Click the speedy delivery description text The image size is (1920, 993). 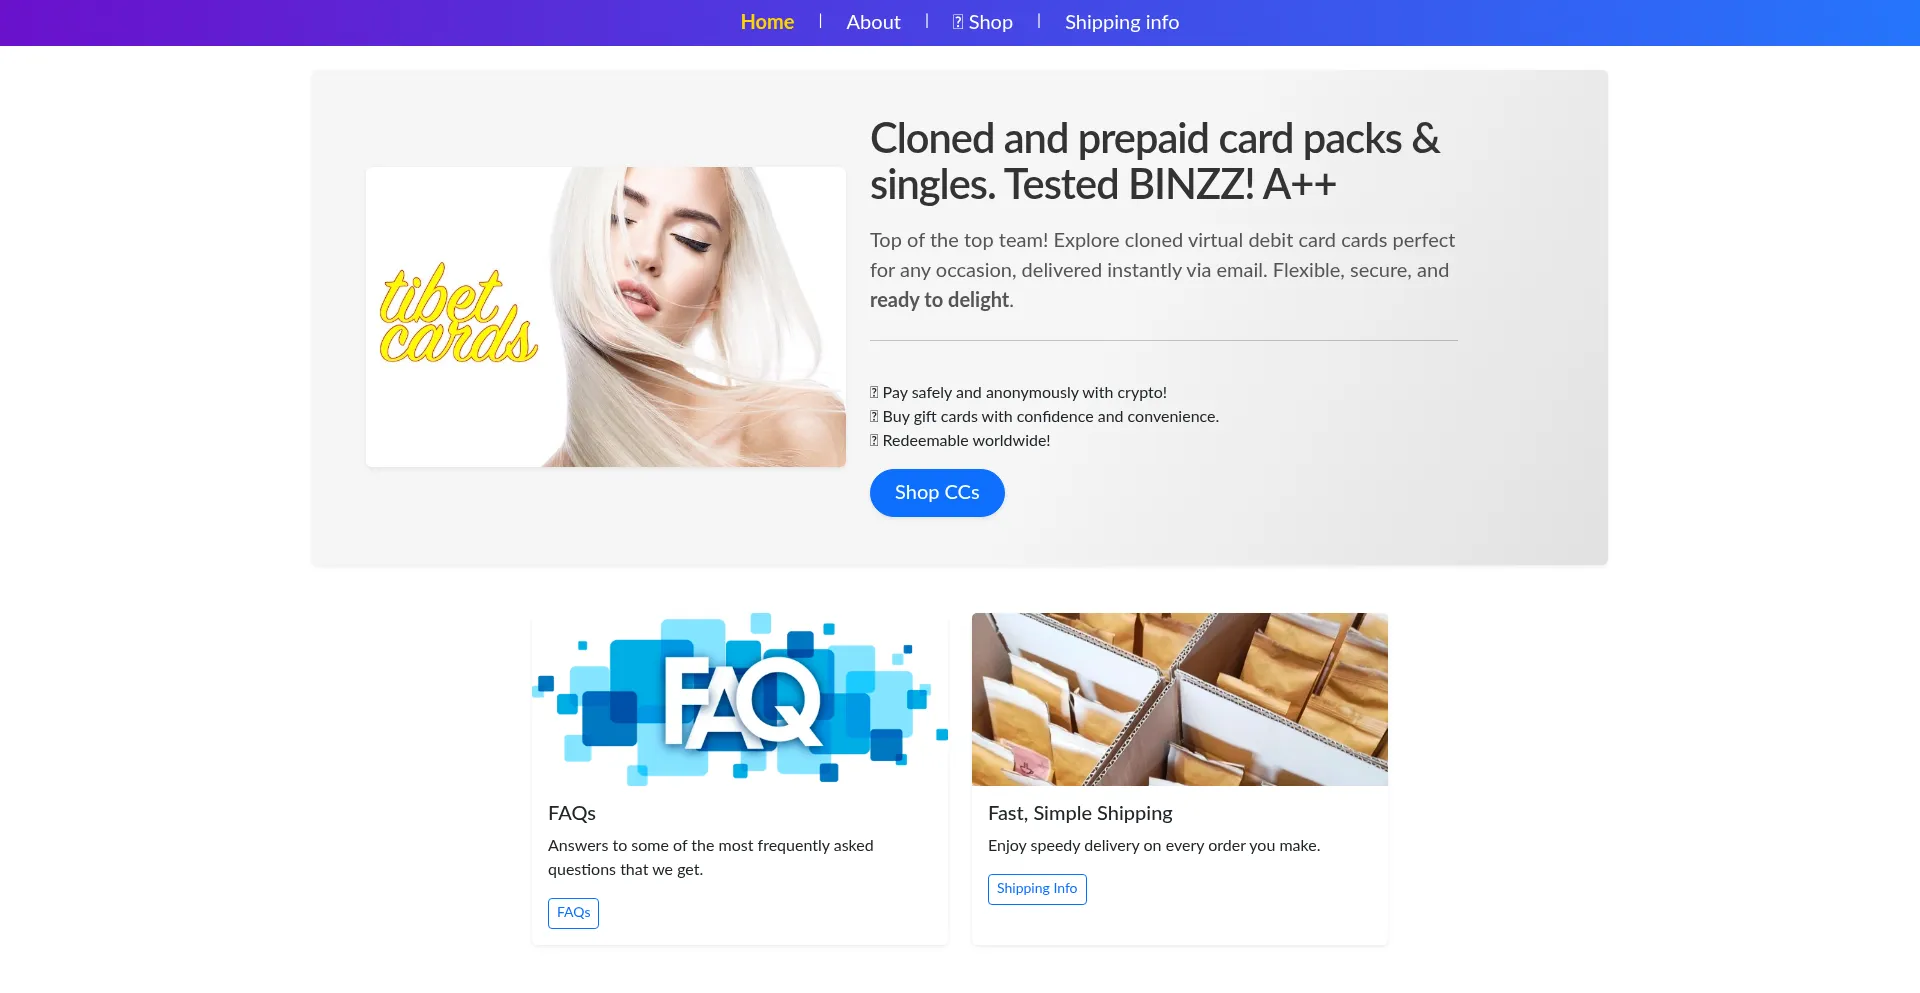point(1154,846)
